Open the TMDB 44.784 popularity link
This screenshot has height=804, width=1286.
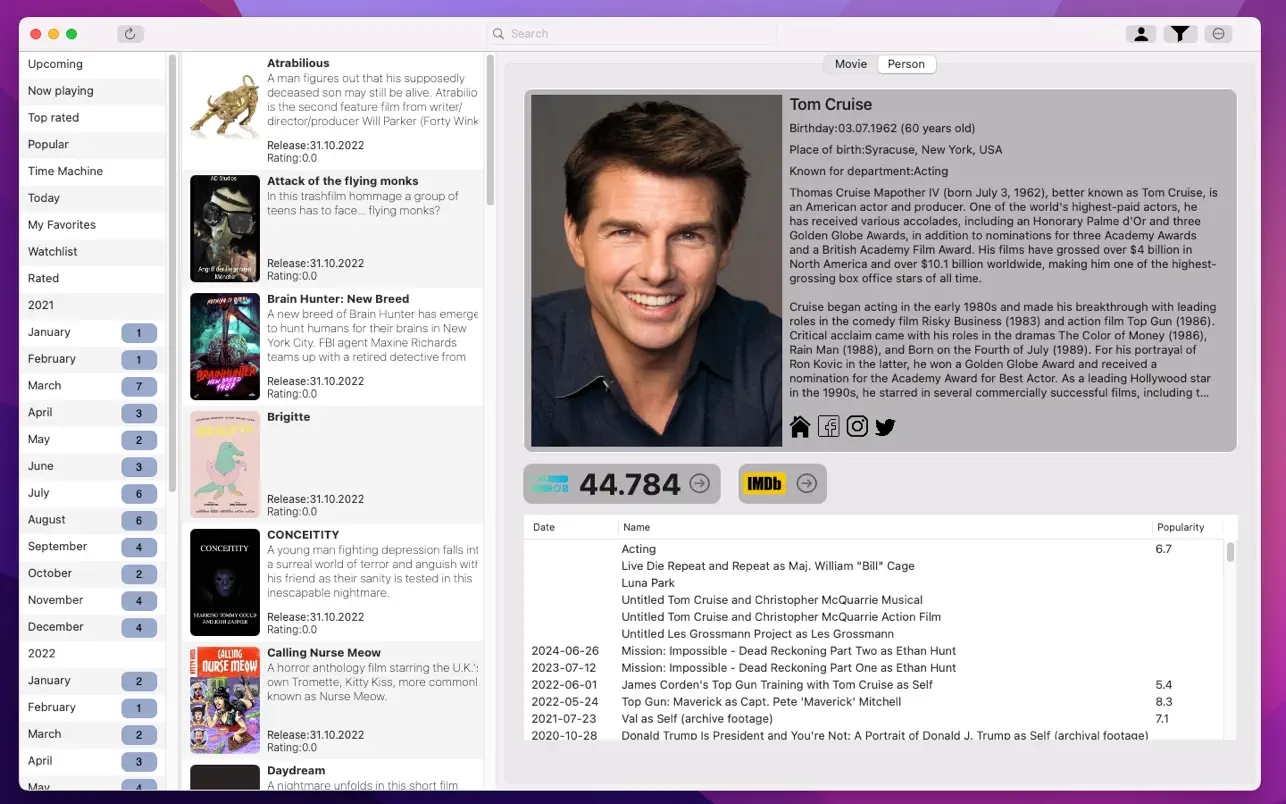pyautogui.click(x=621, y=484)
